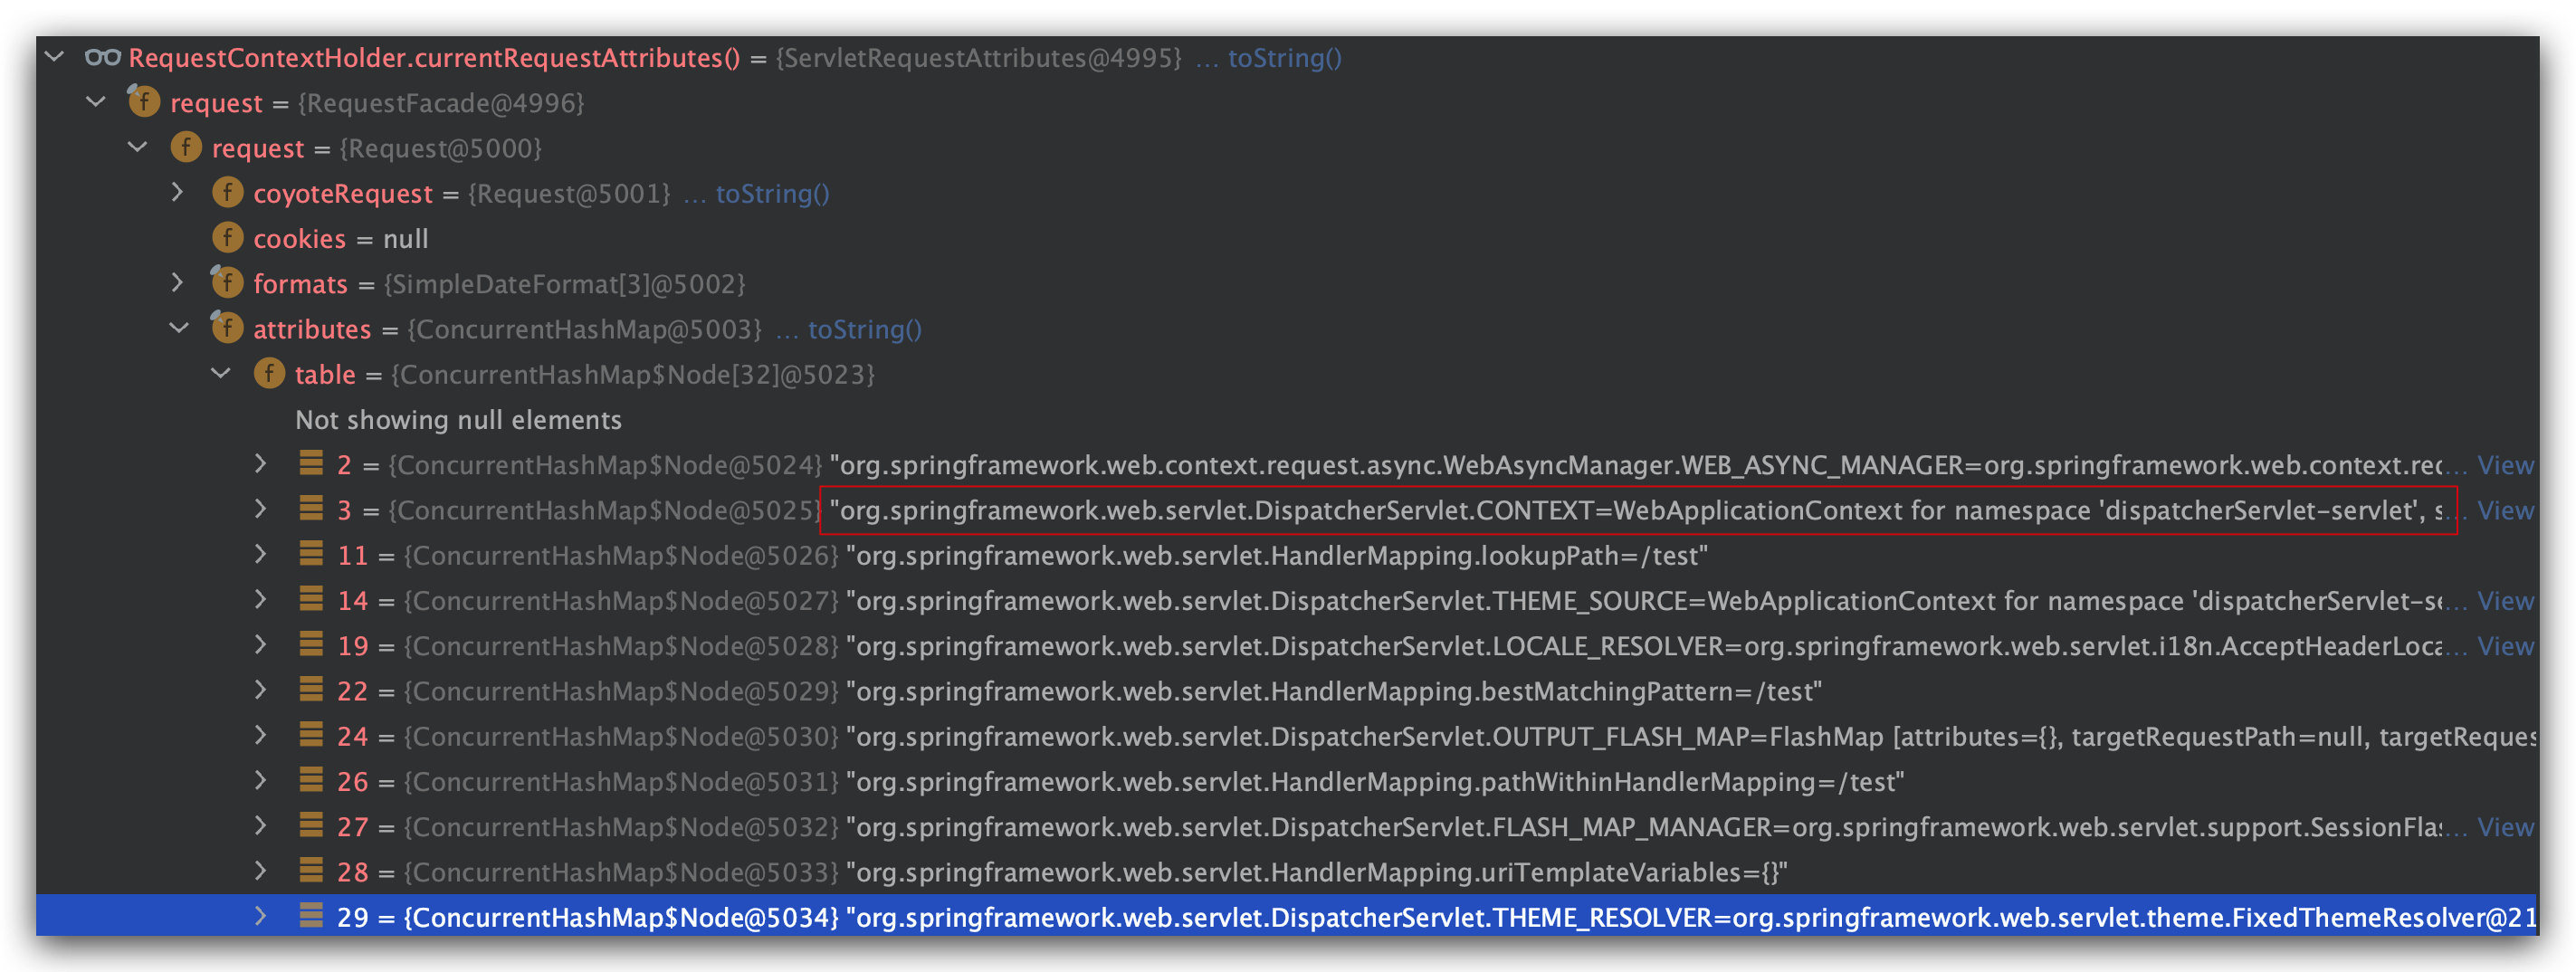Viewport: 2576px width, 972px height.
Task: Select the highlighted DispatcherServlet.CONTEXT value
Action: 1636,511
